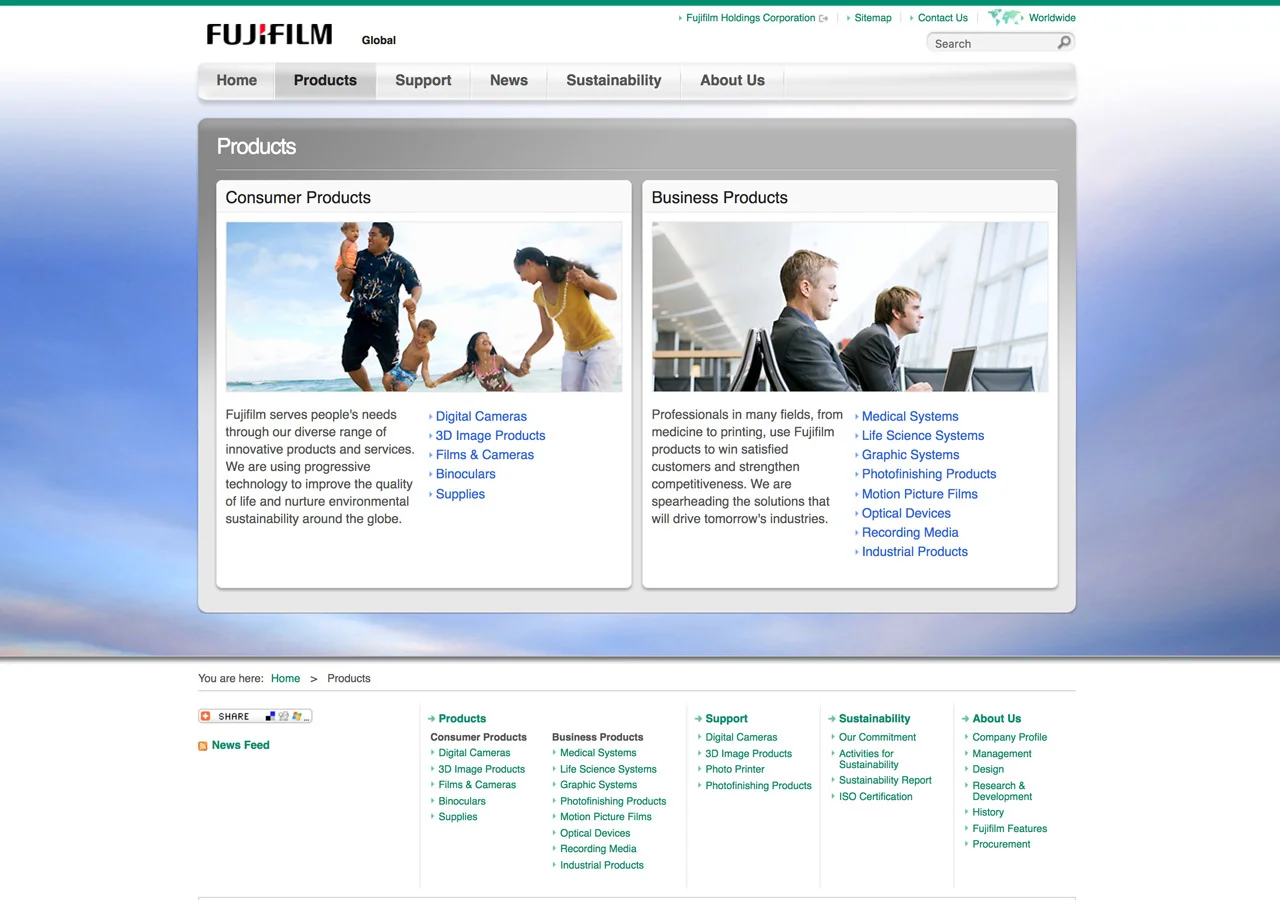
Task: Open Digital Cameras under footer Consumer Products
Action: (x=474, y=753)
